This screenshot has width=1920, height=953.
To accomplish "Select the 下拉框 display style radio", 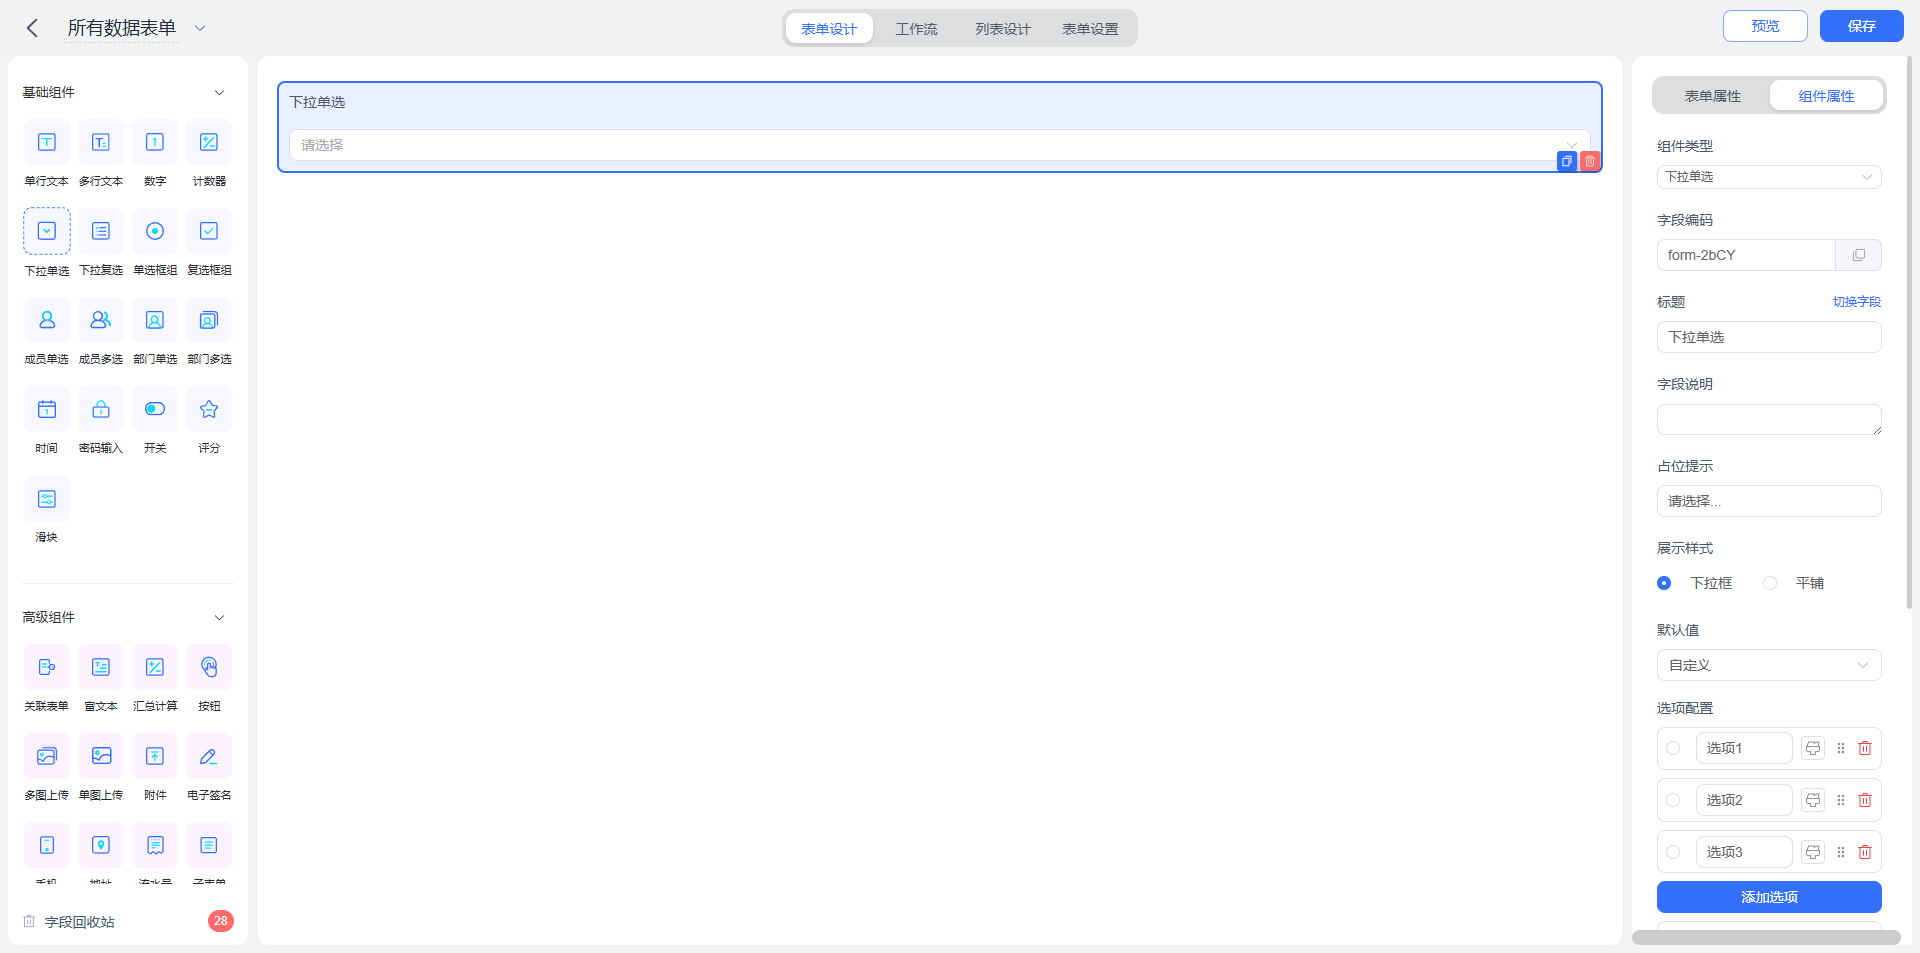I will tap(1664, 583).
